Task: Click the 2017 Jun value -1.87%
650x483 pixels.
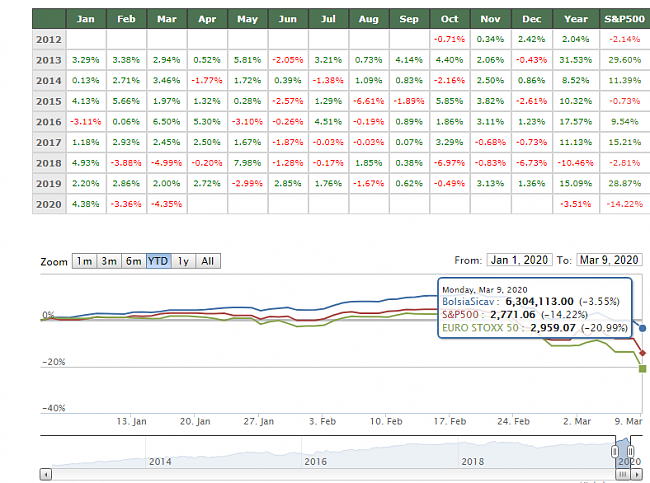Action: (288, 142)
